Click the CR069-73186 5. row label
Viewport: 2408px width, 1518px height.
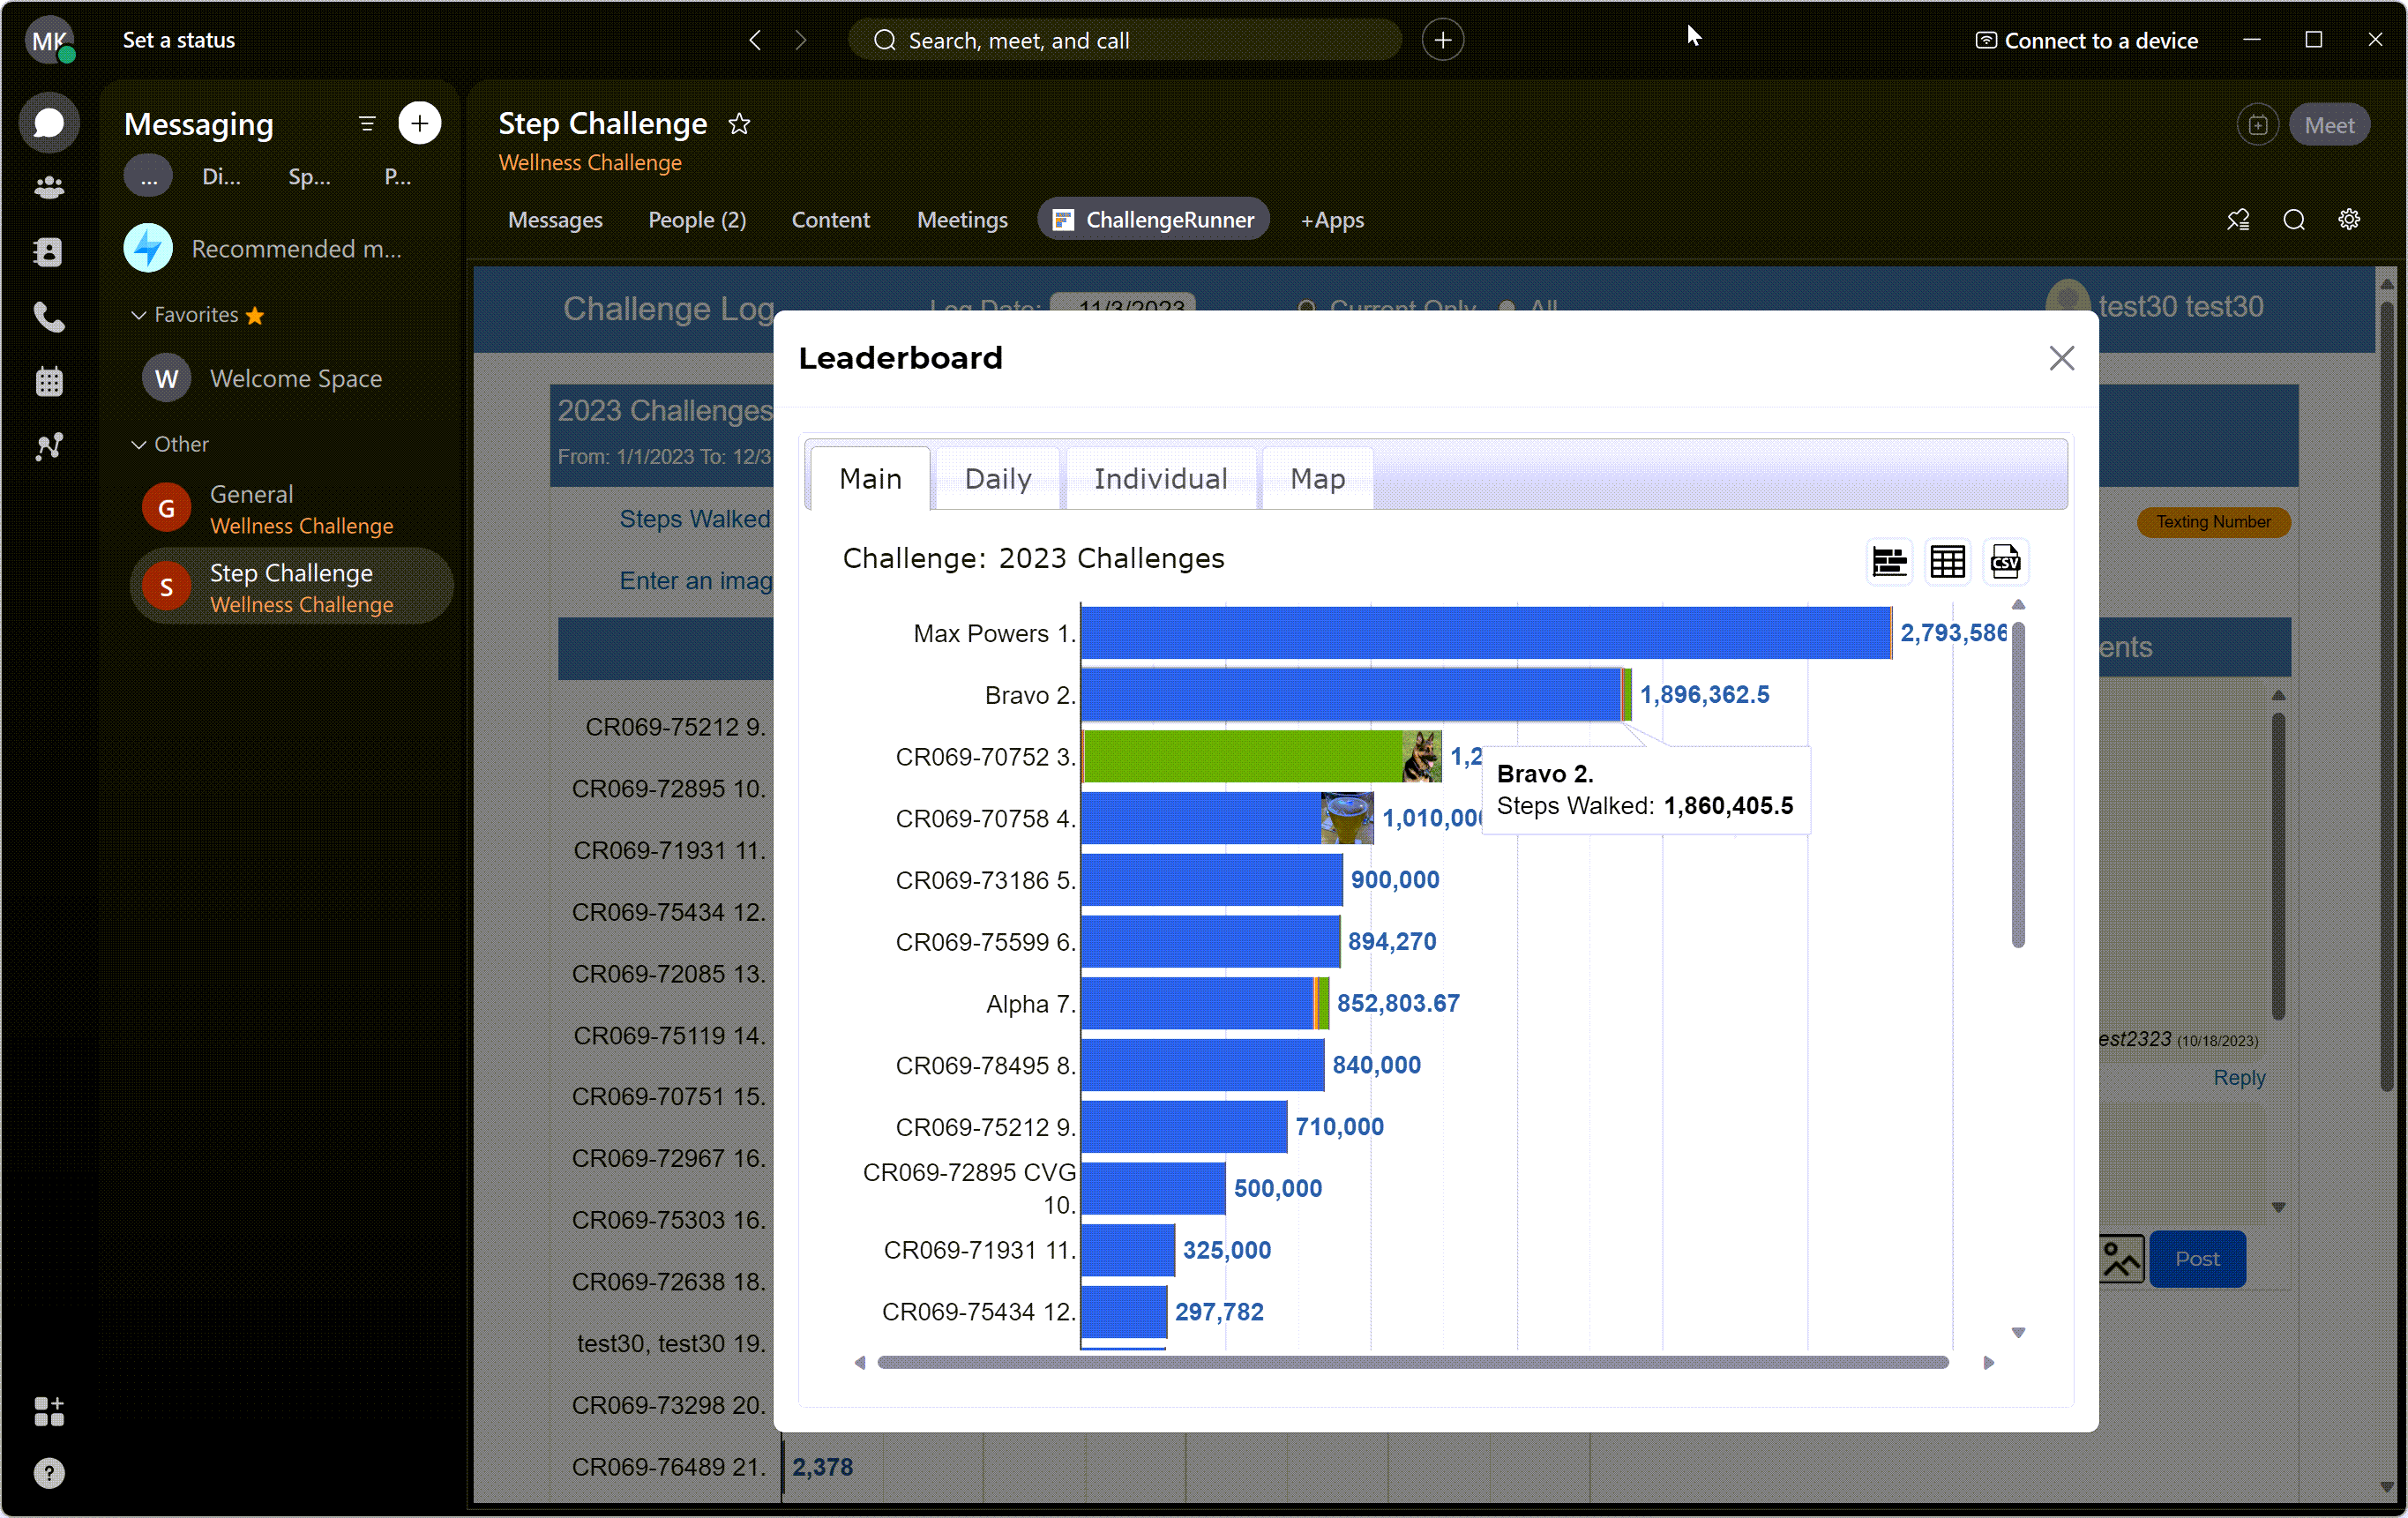(x=985, y=880)
